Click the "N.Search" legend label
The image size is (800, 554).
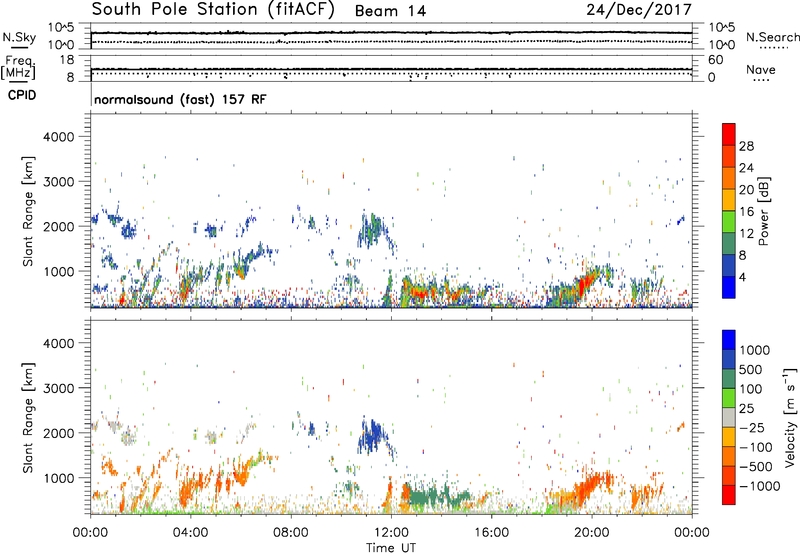773,37
